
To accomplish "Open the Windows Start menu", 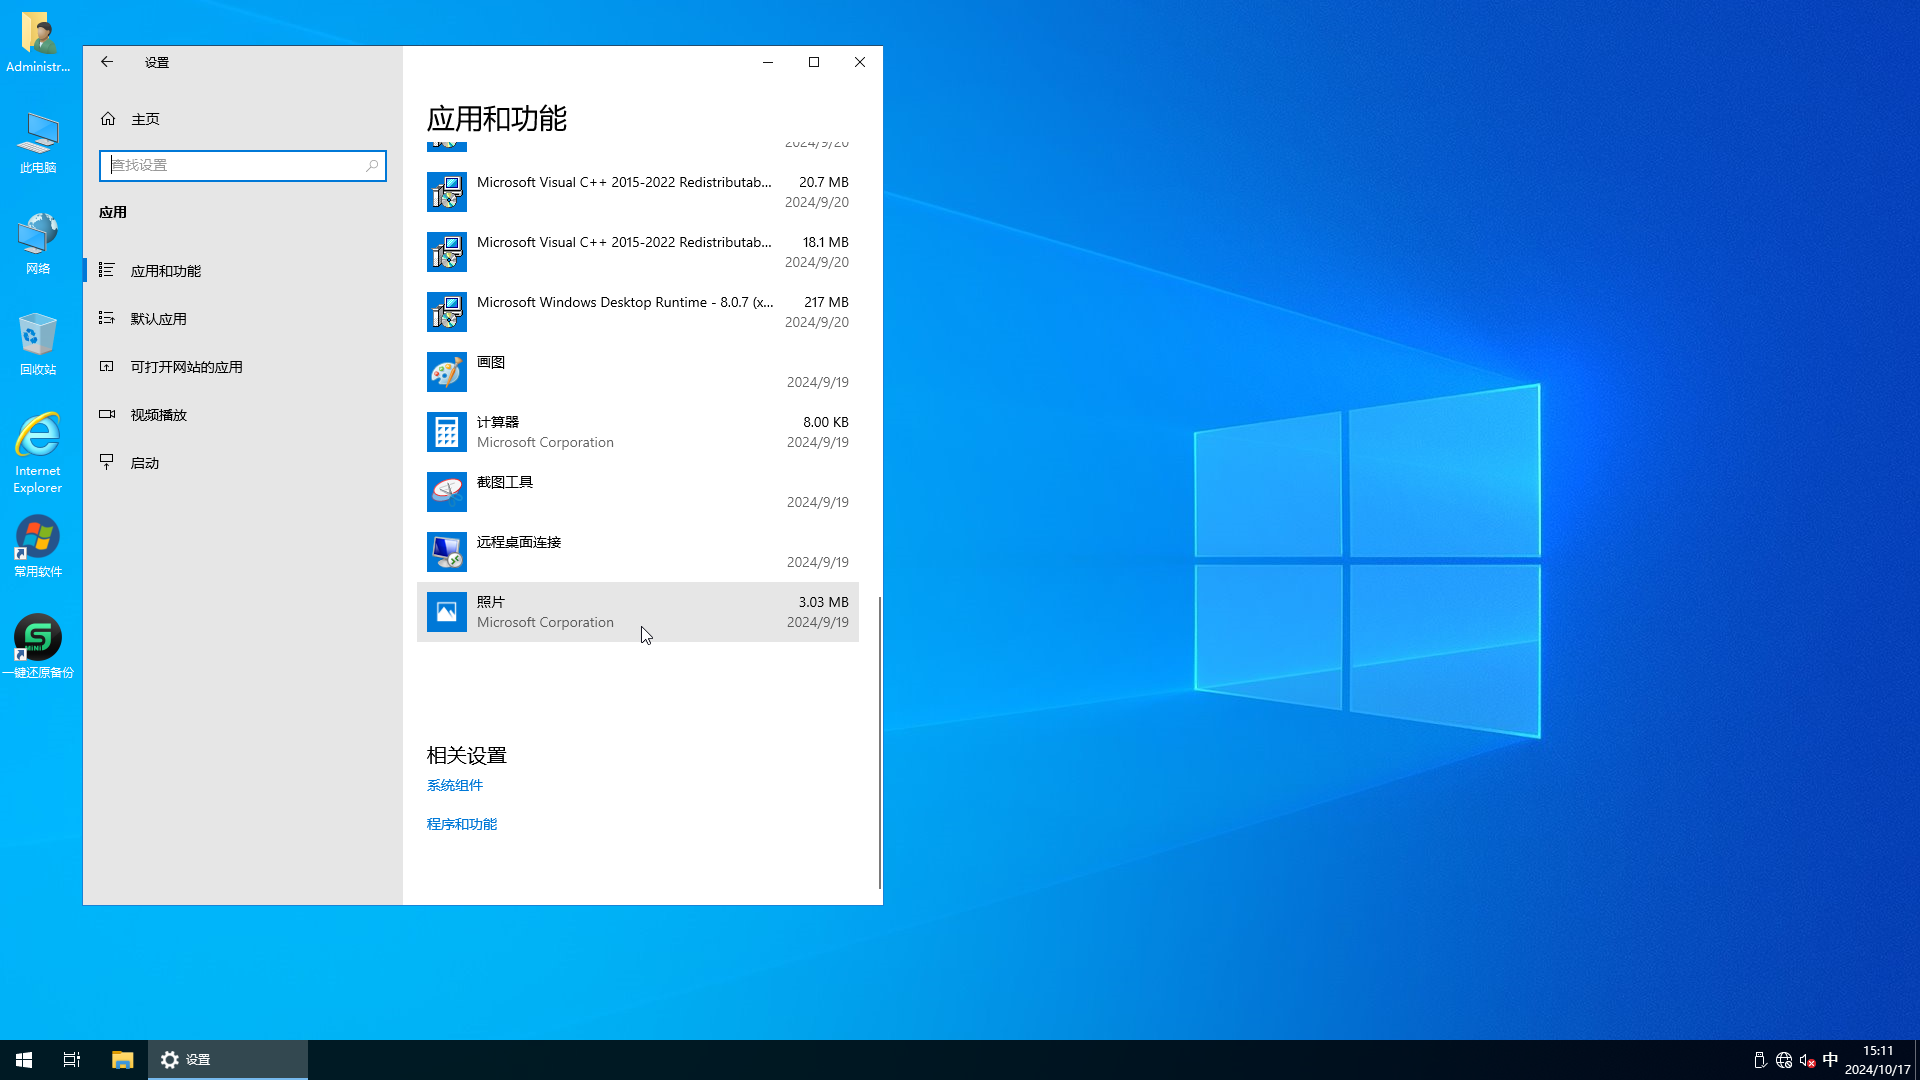I will coord(24,1060).
